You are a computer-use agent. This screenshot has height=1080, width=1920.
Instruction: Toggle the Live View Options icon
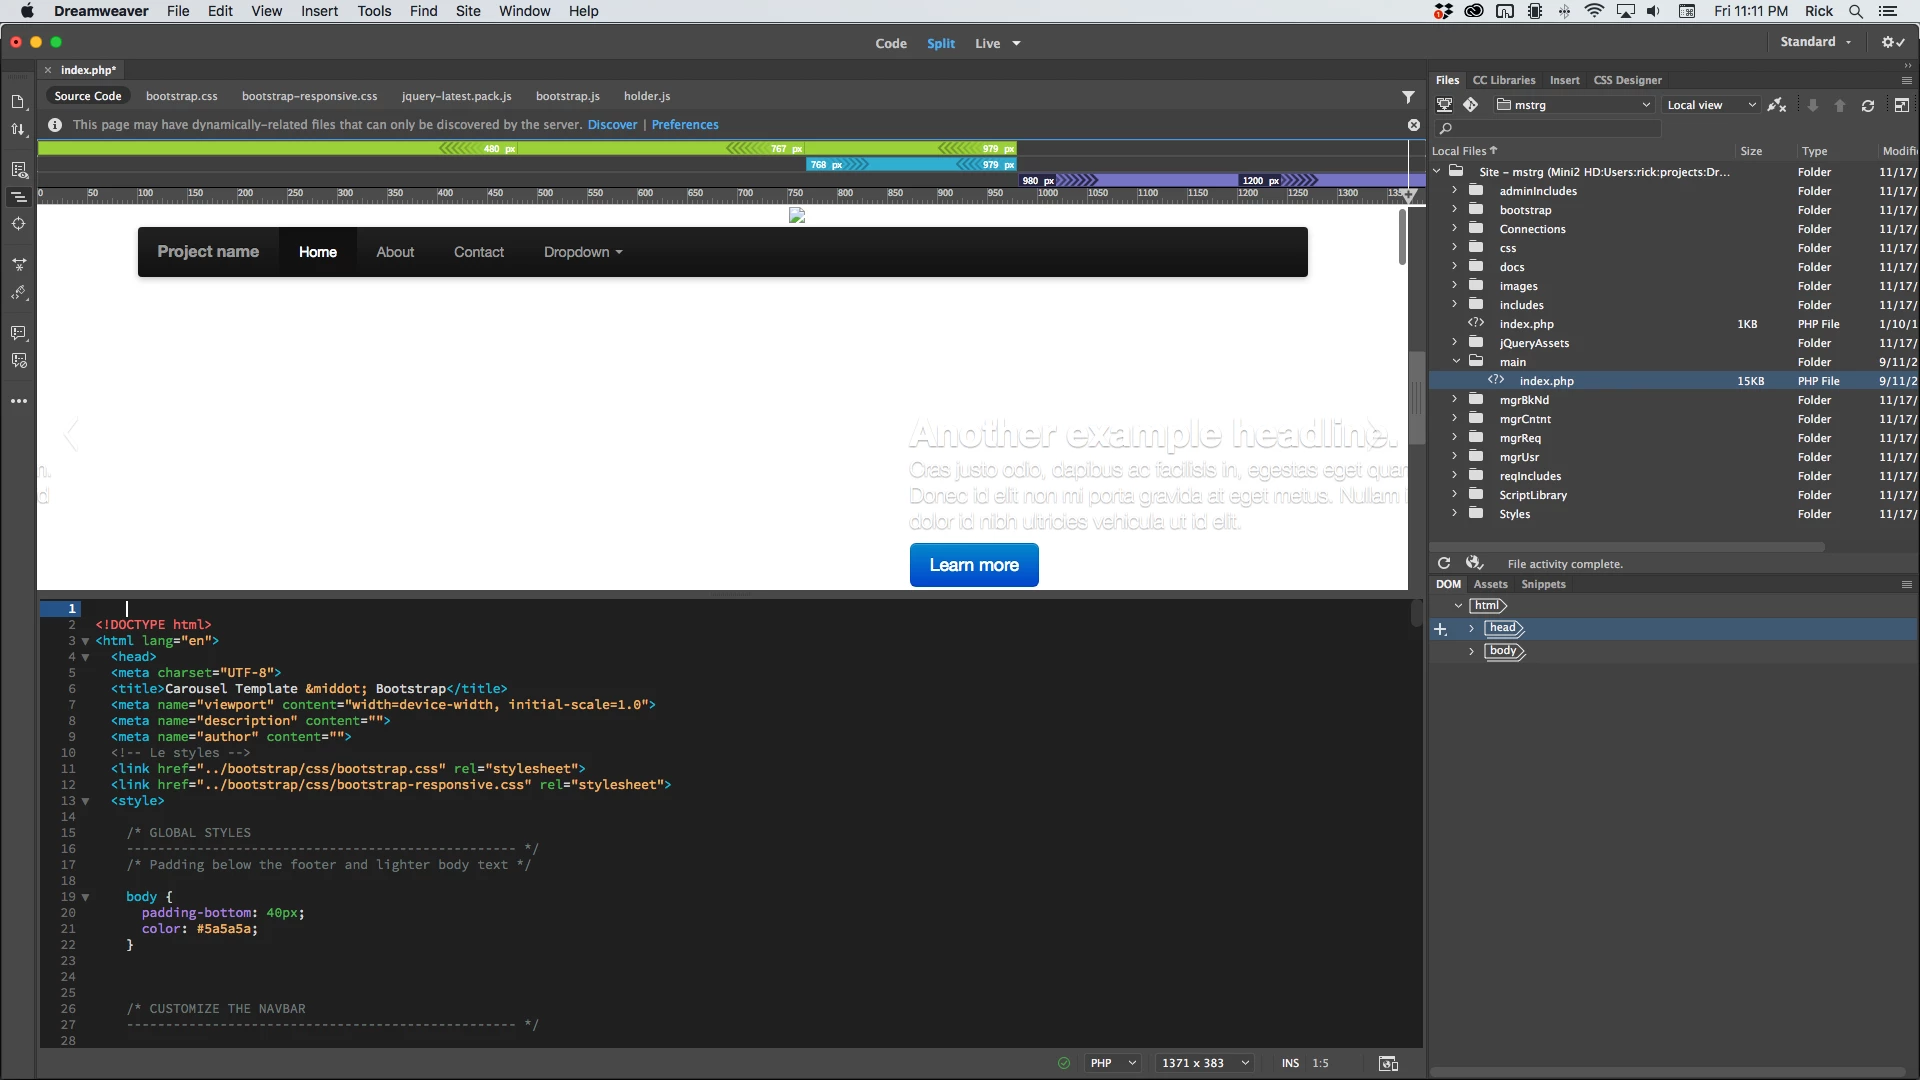pos(18,170)
